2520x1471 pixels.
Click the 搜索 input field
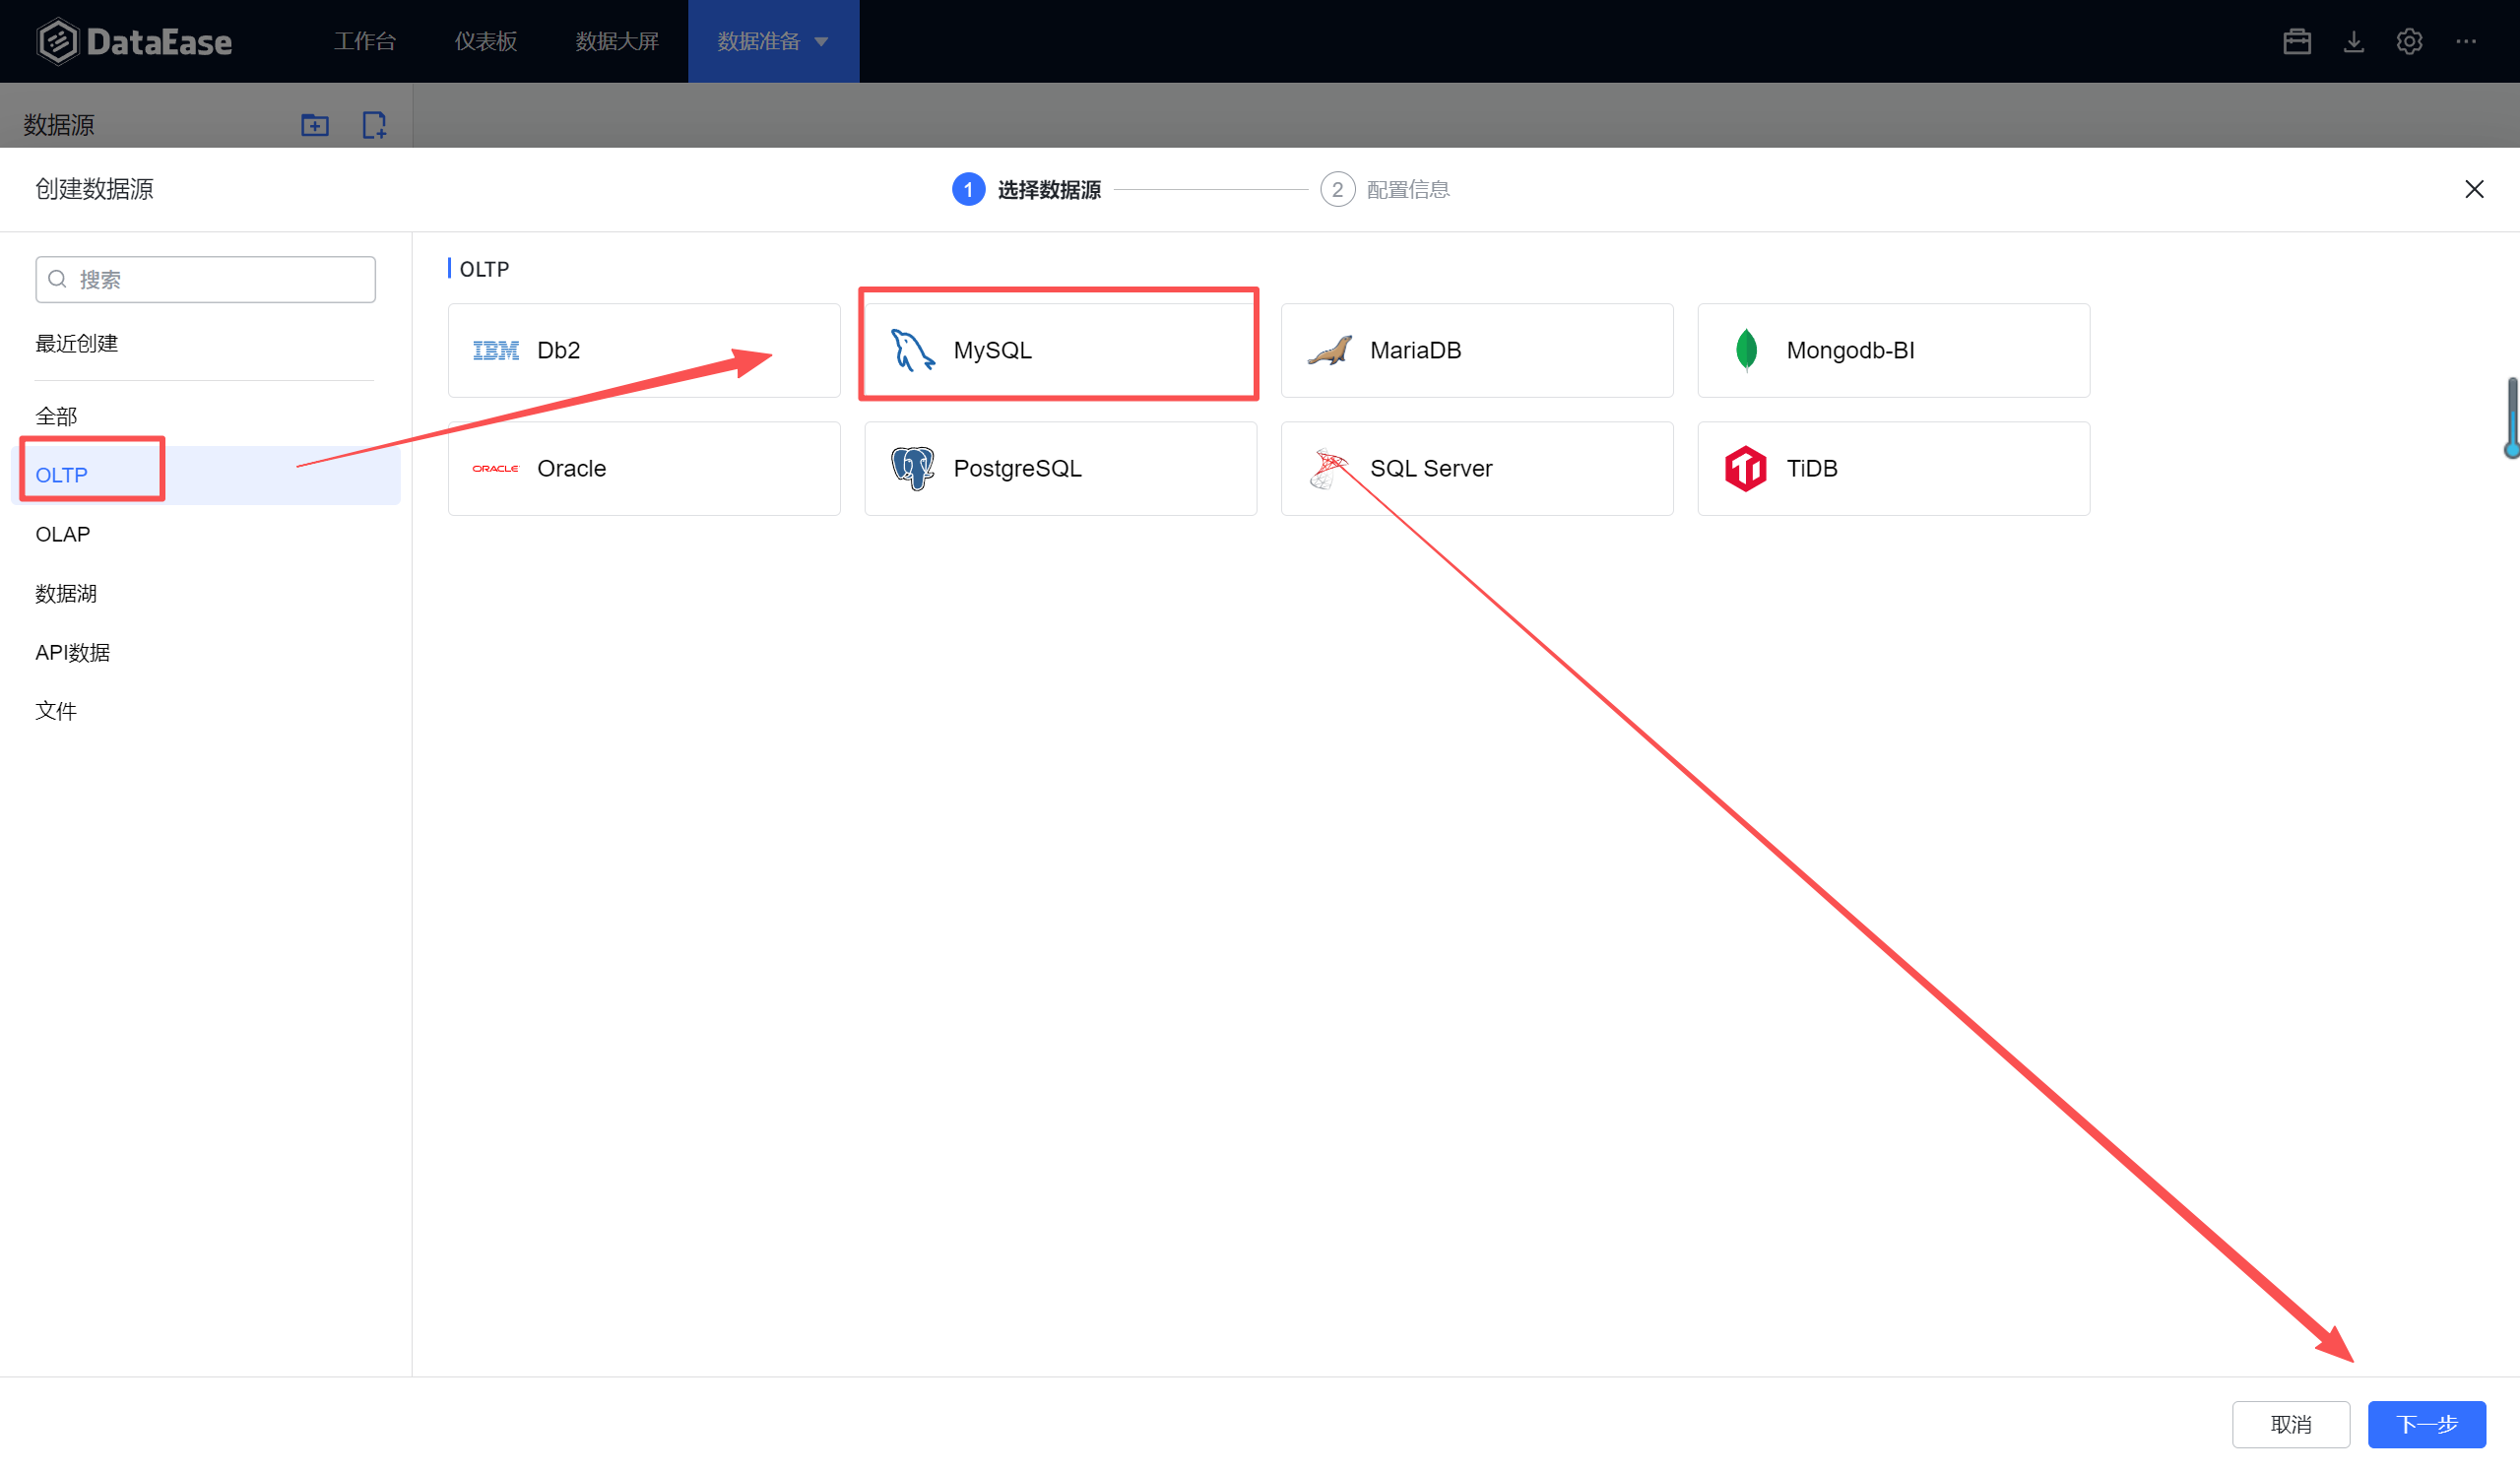[220, 279]
